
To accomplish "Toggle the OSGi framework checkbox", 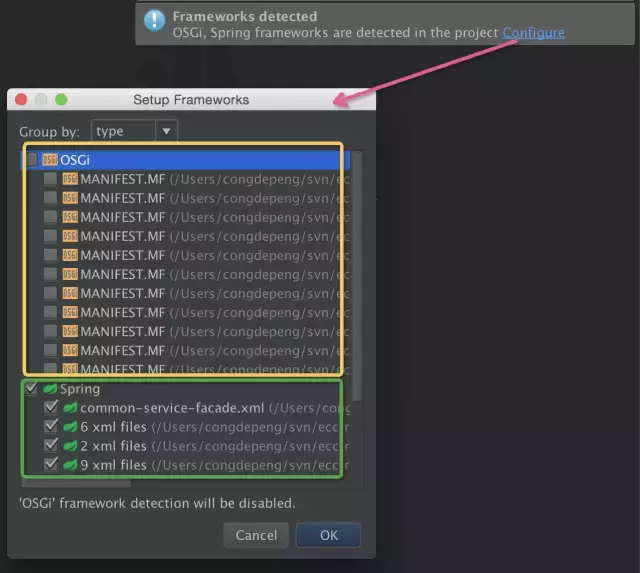I will tap(31, 160).
